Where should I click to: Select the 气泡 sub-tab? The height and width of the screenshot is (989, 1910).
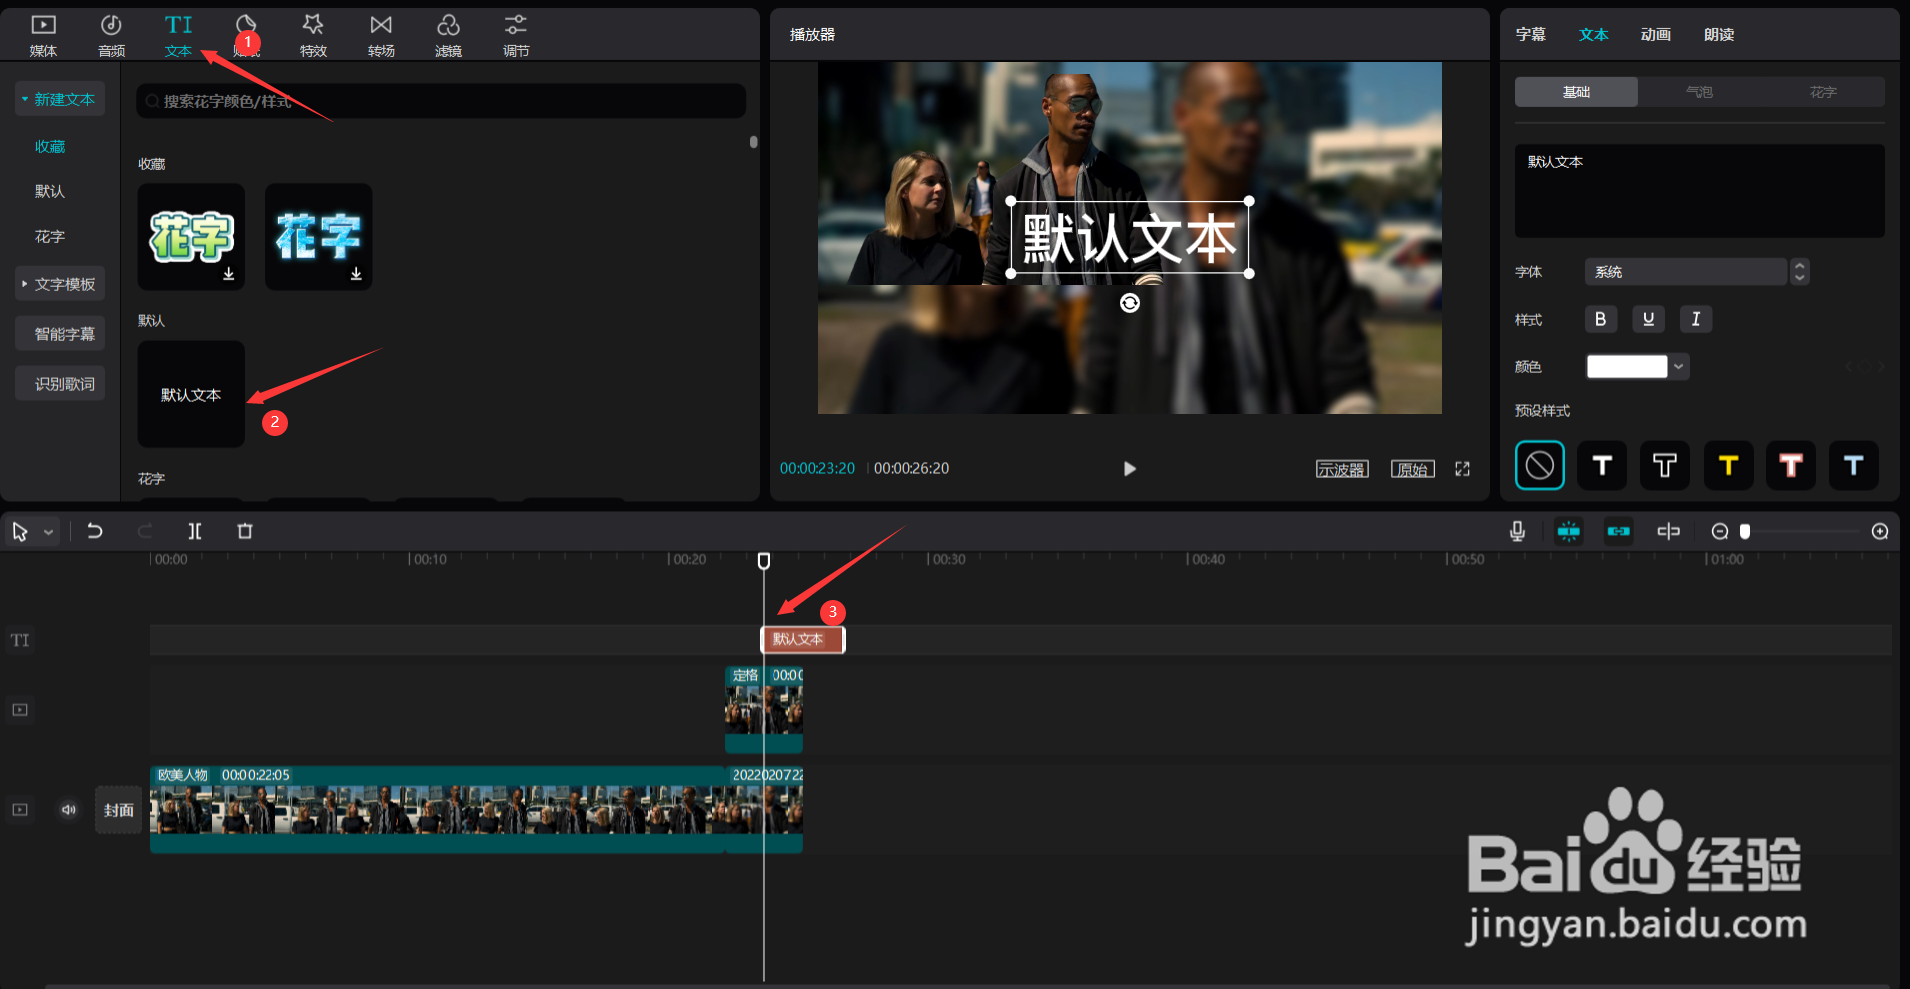[1699, 92]
